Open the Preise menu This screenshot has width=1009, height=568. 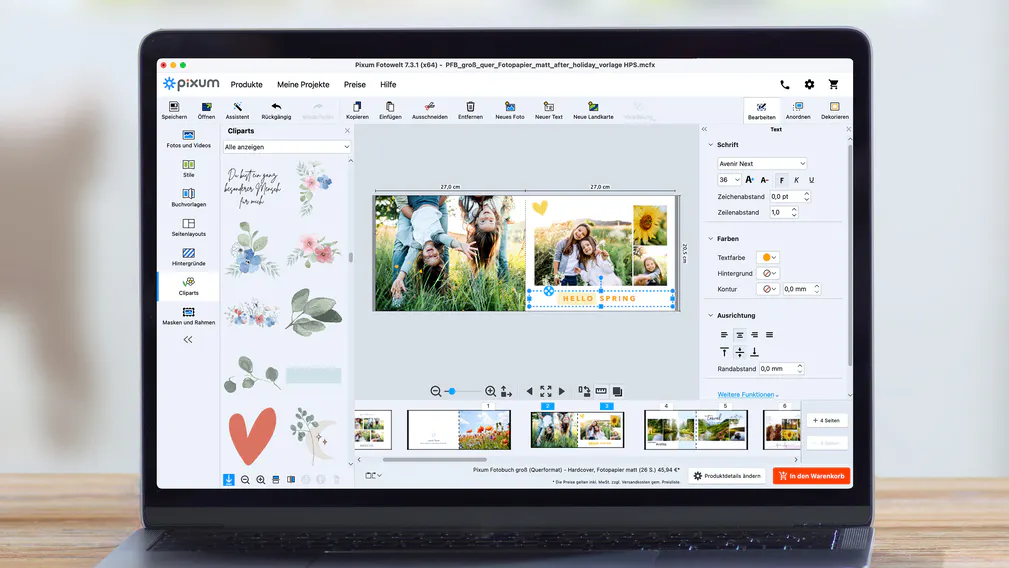click(x=355, y=85)
